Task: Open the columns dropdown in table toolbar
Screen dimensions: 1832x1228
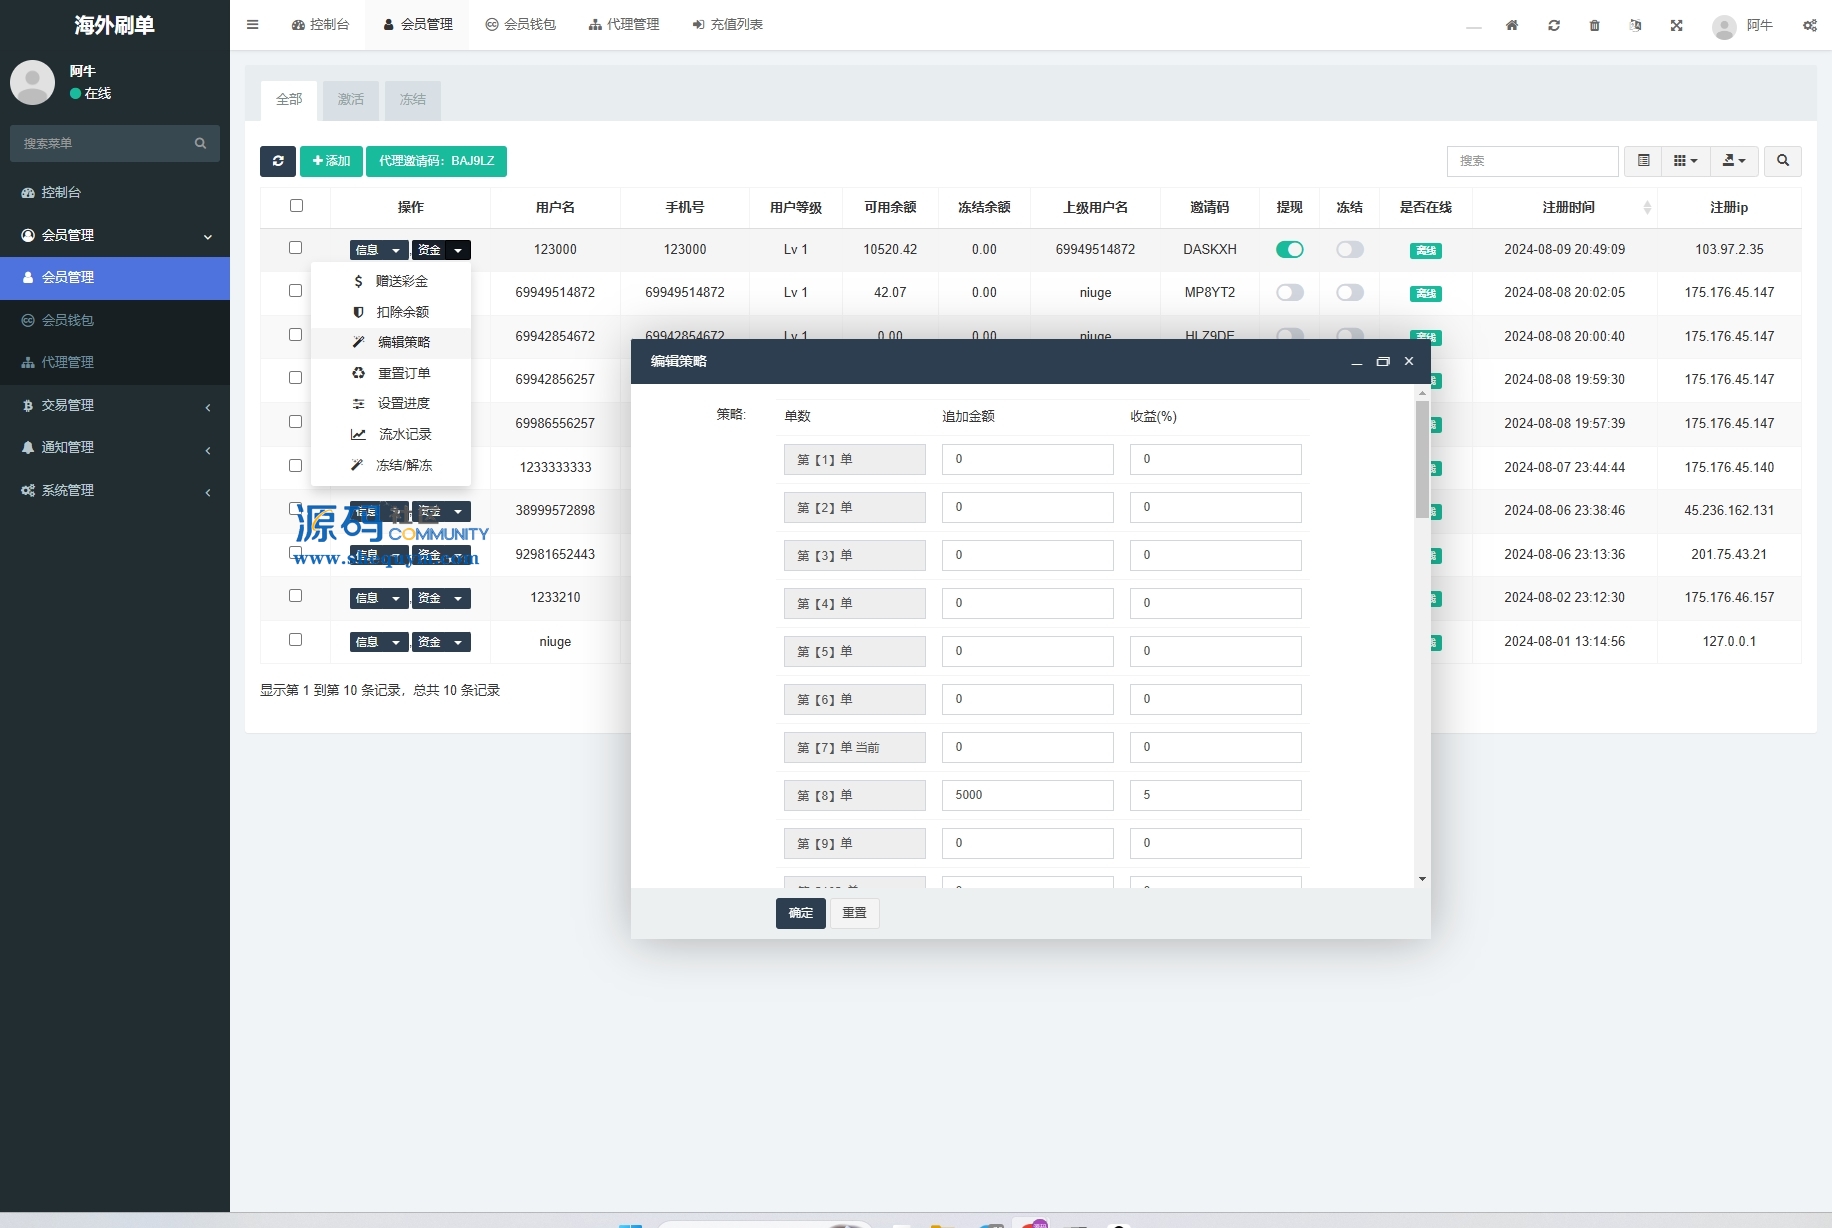Action: tap(1685, 161)
